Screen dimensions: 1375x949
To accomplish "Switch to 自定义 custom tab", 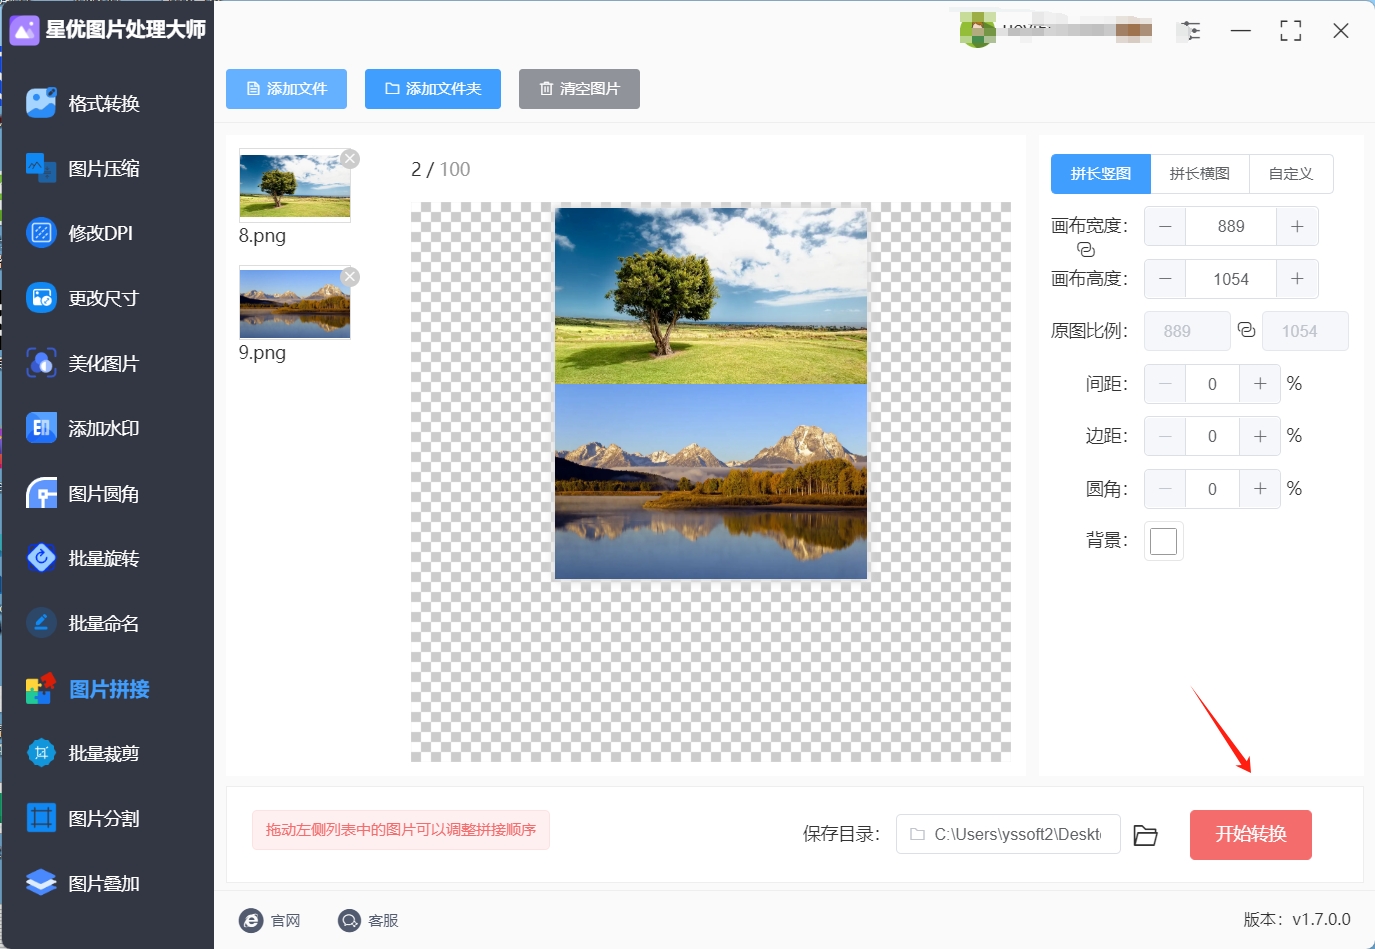I will coord(1291,174).
